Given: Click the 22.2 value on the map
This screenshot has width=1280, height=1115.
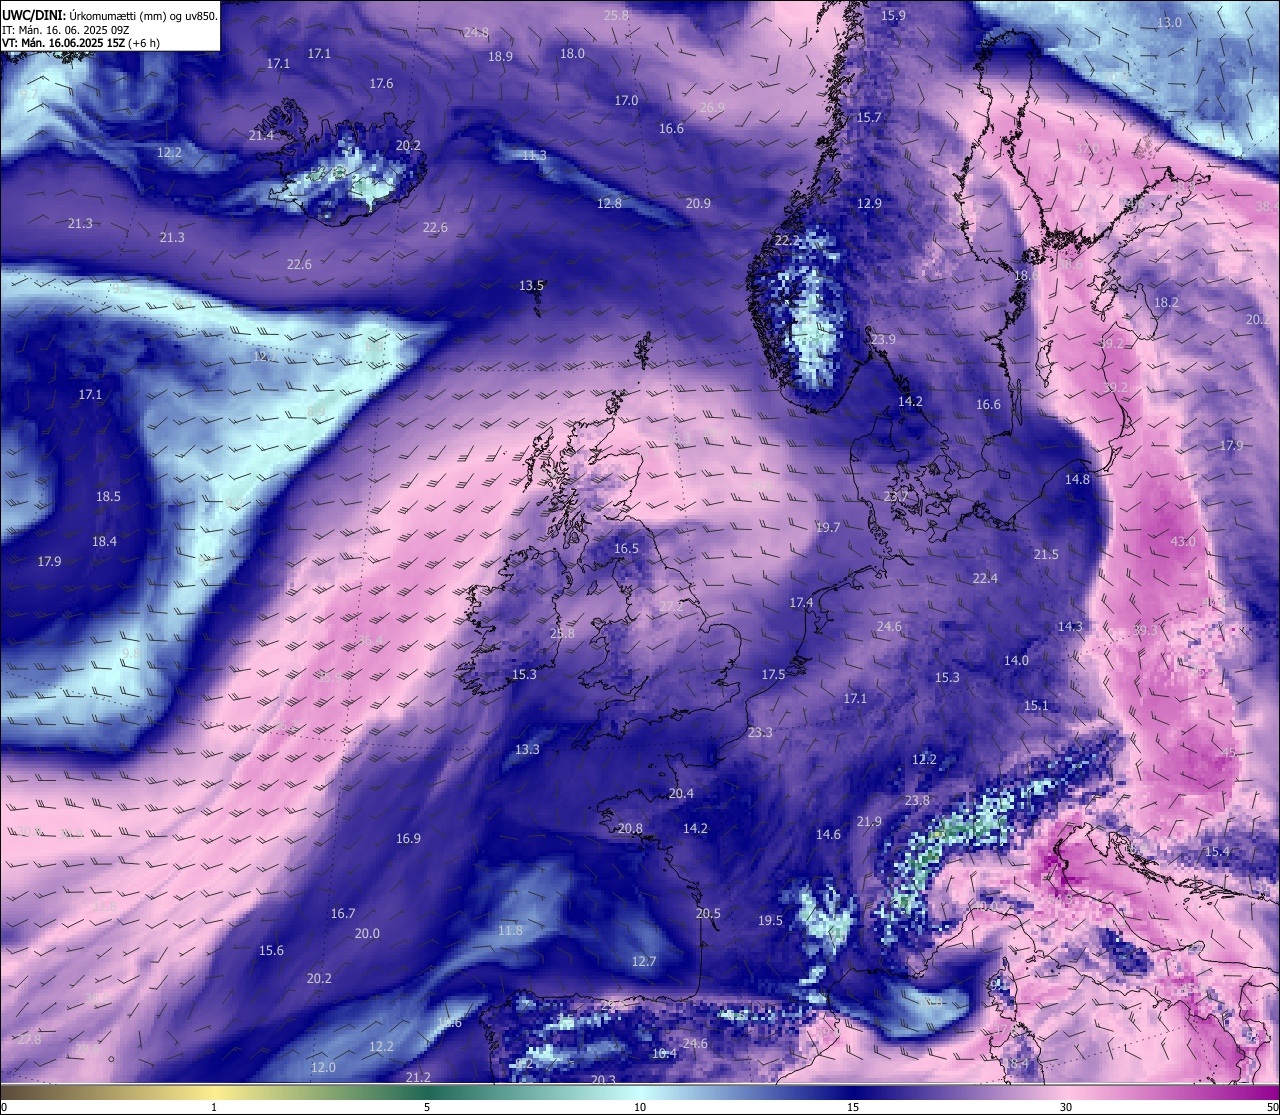Looking at the screenshot, I should tap(787, 240).
